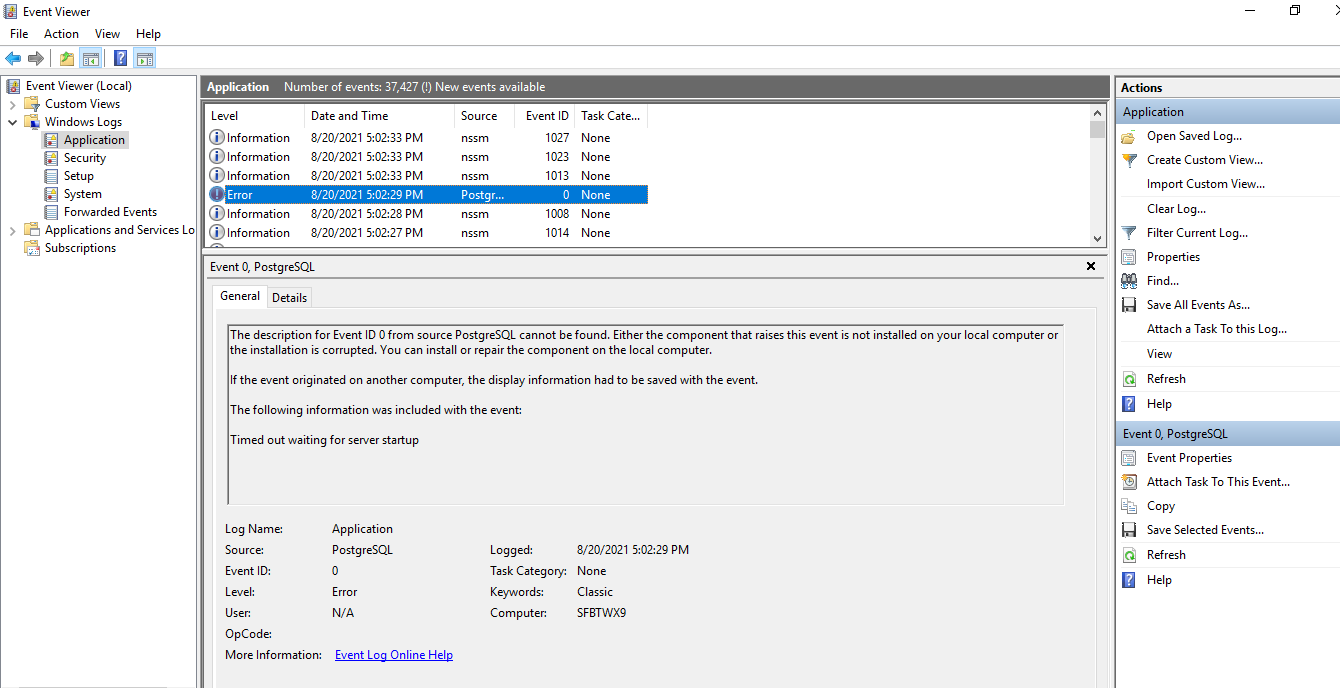Expand Applications and Services Logs node
The height and width of the screenshot is (688, 1340).
point(12,230)
